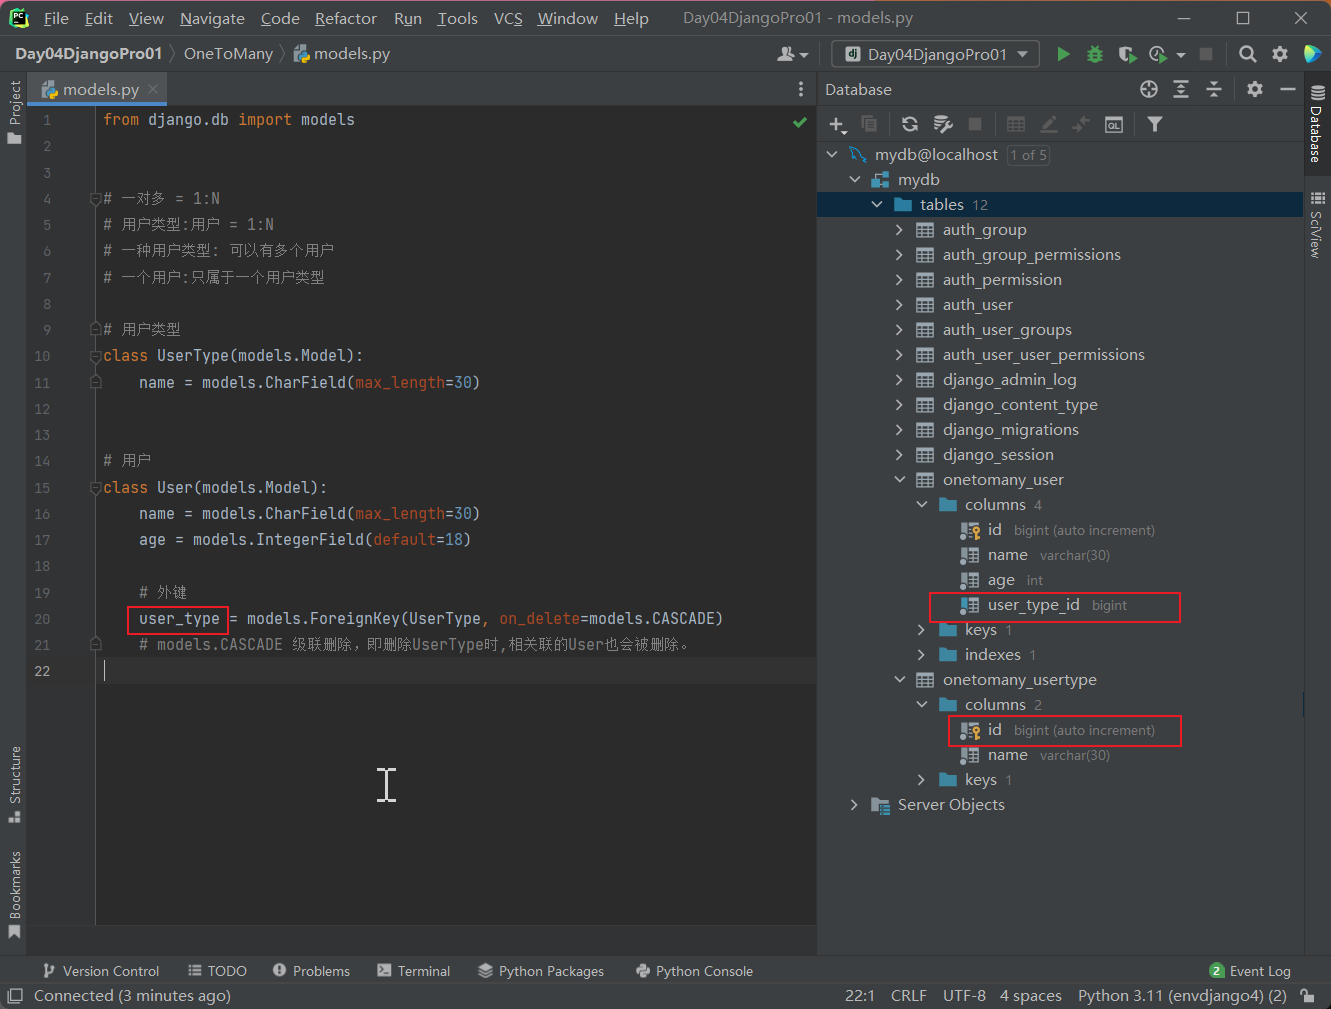This screenshot has height=1009, width=1331.
Task: Open data source properties wrench icon
Action: click(942, 124)
